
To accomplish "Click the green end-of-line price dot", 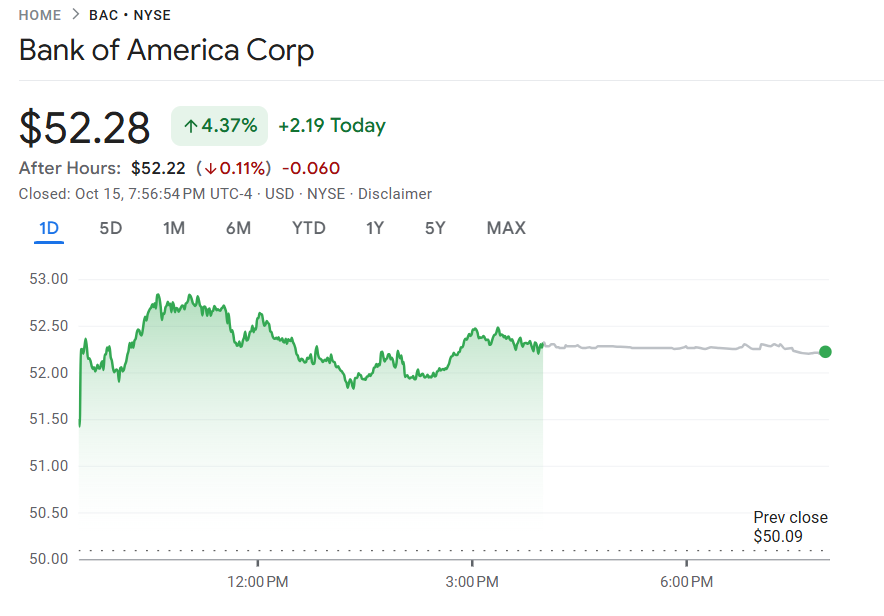I will (825, 351).
